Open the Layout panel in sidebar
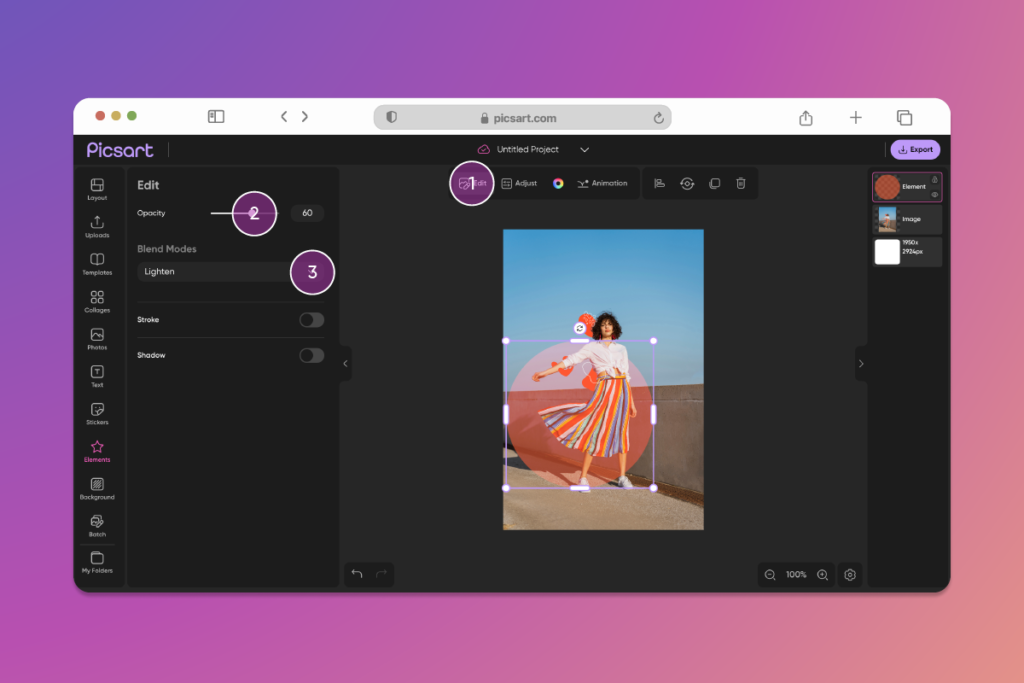 click(x=97, y=188)
